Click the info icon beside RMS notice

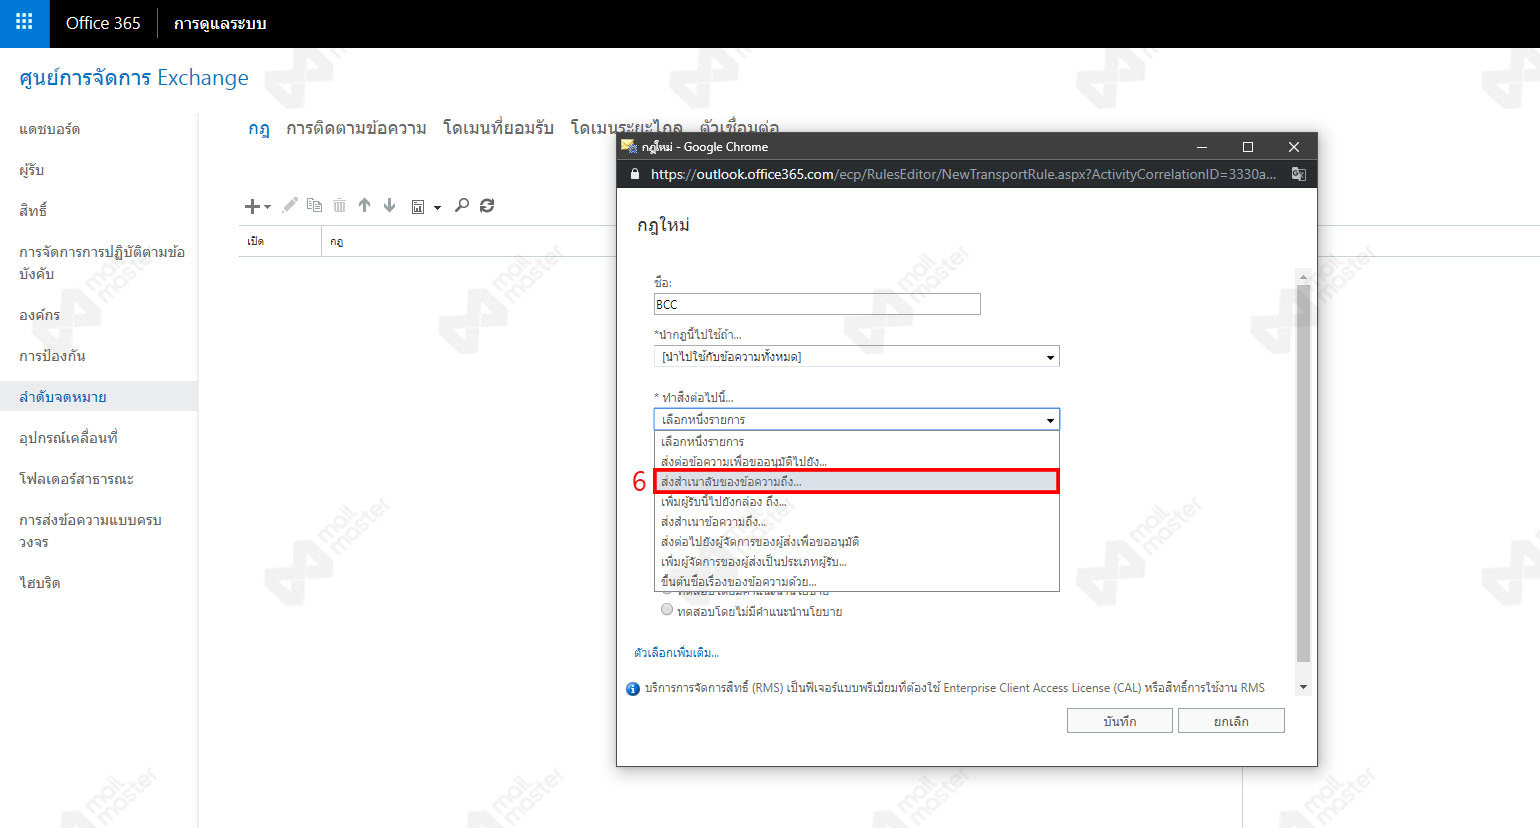[x=632, y=688]
